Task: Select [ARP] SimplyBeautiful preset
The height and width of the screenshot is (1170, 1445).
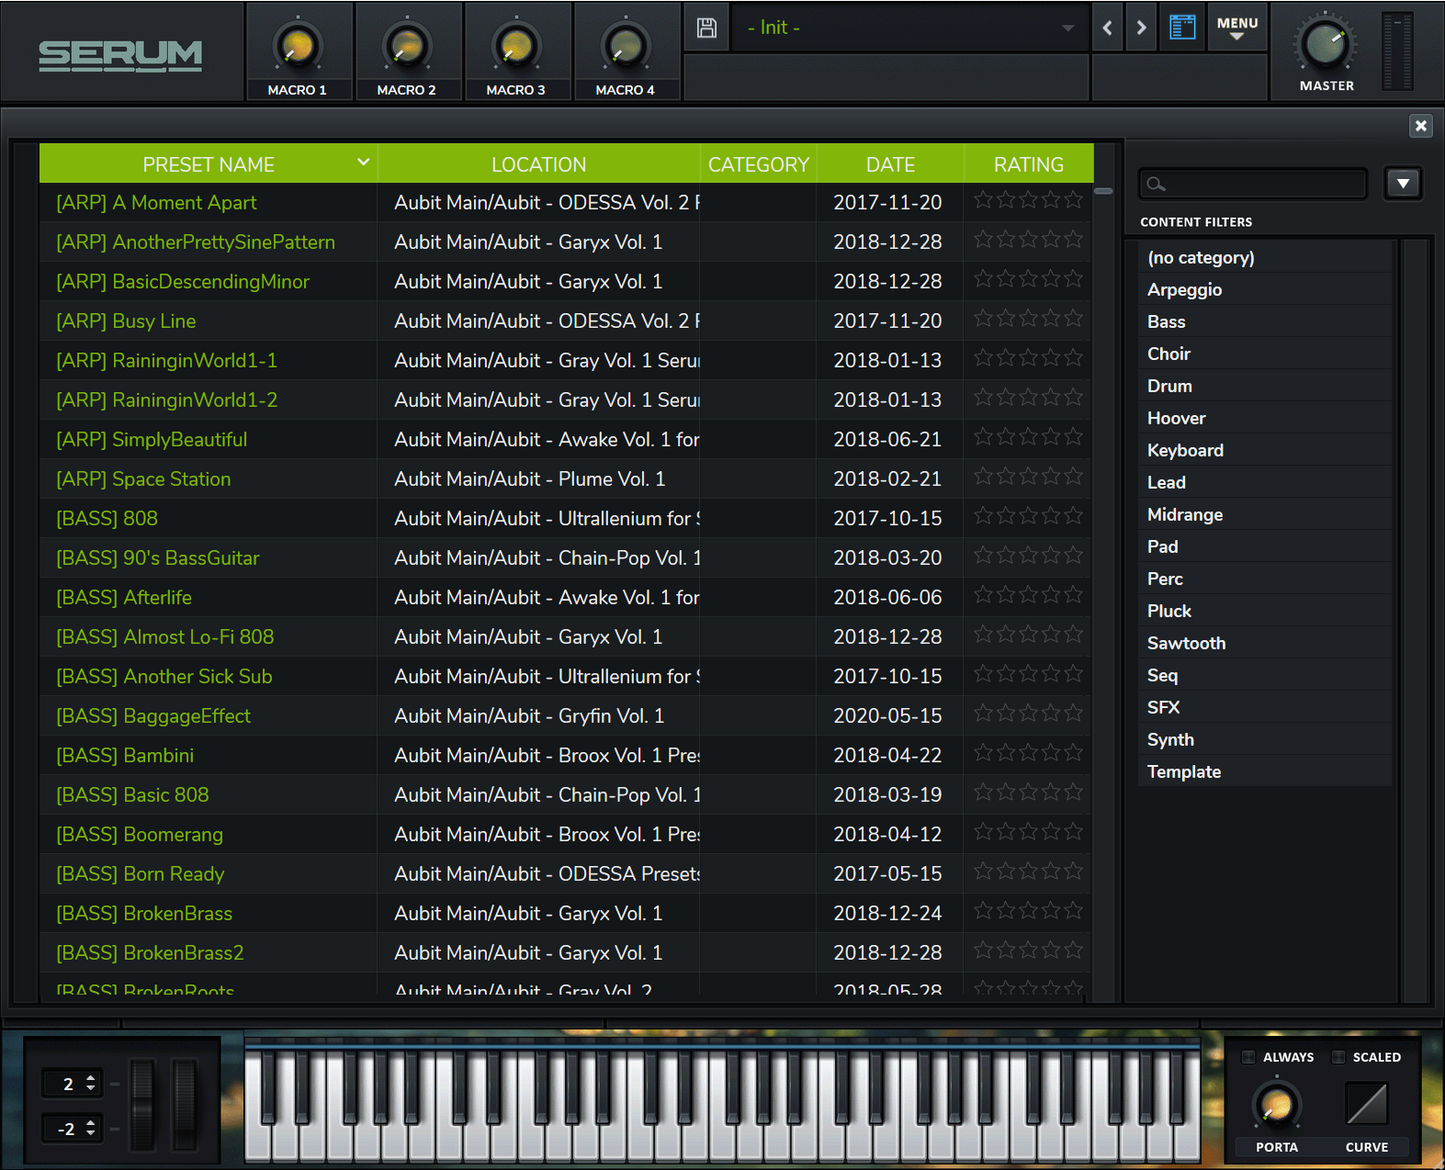Action: point(152,439)
